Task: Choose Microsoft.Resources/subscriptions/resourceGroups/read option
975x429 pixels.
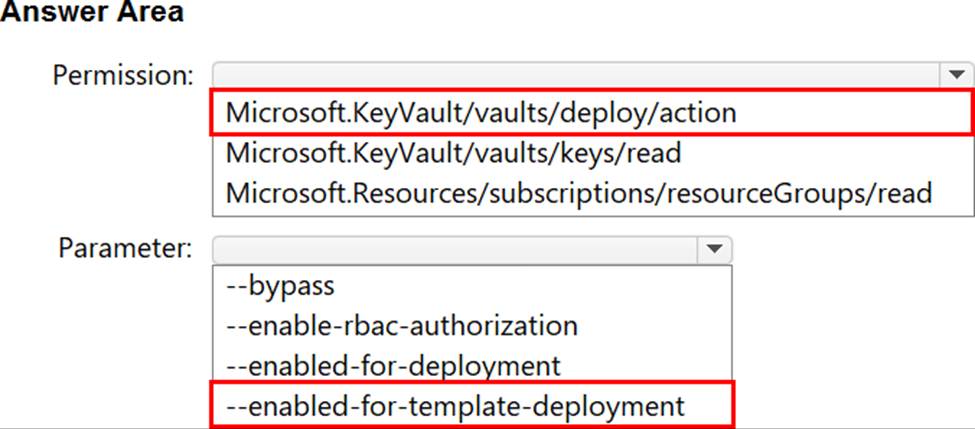Action: click(x=578, y=193)
